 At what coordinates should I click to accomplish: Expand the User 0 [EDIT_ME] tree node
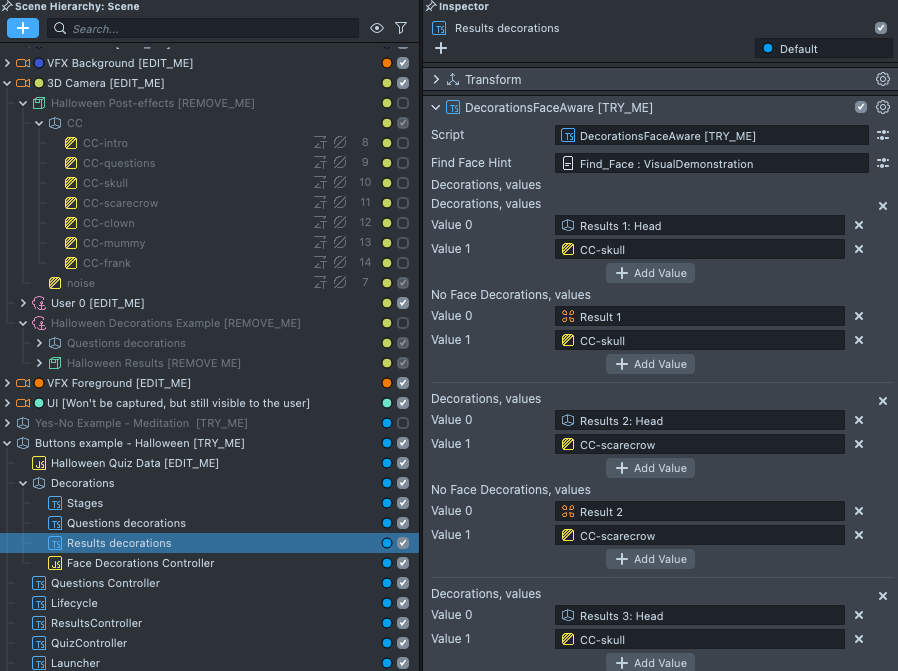point(24,303)
